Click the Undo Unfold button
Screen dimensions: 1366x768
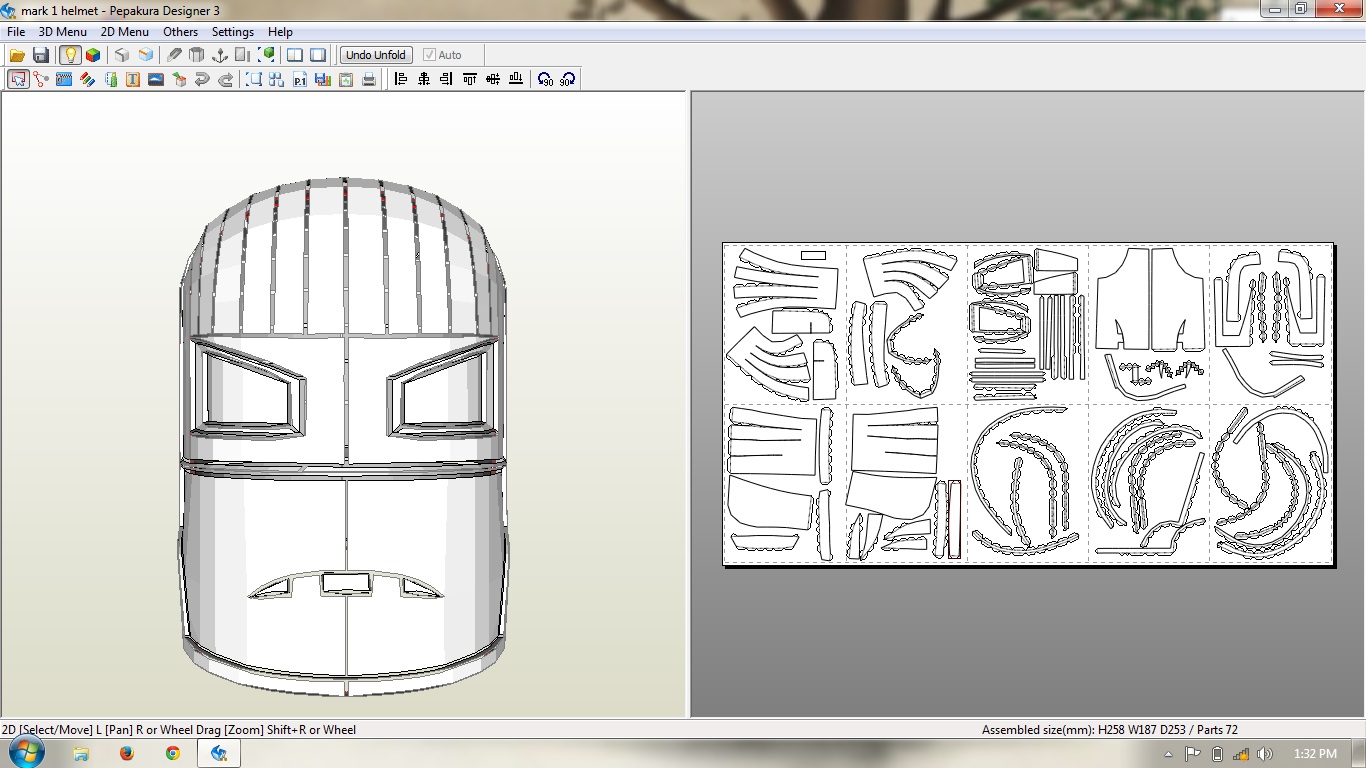coord(376,55)
